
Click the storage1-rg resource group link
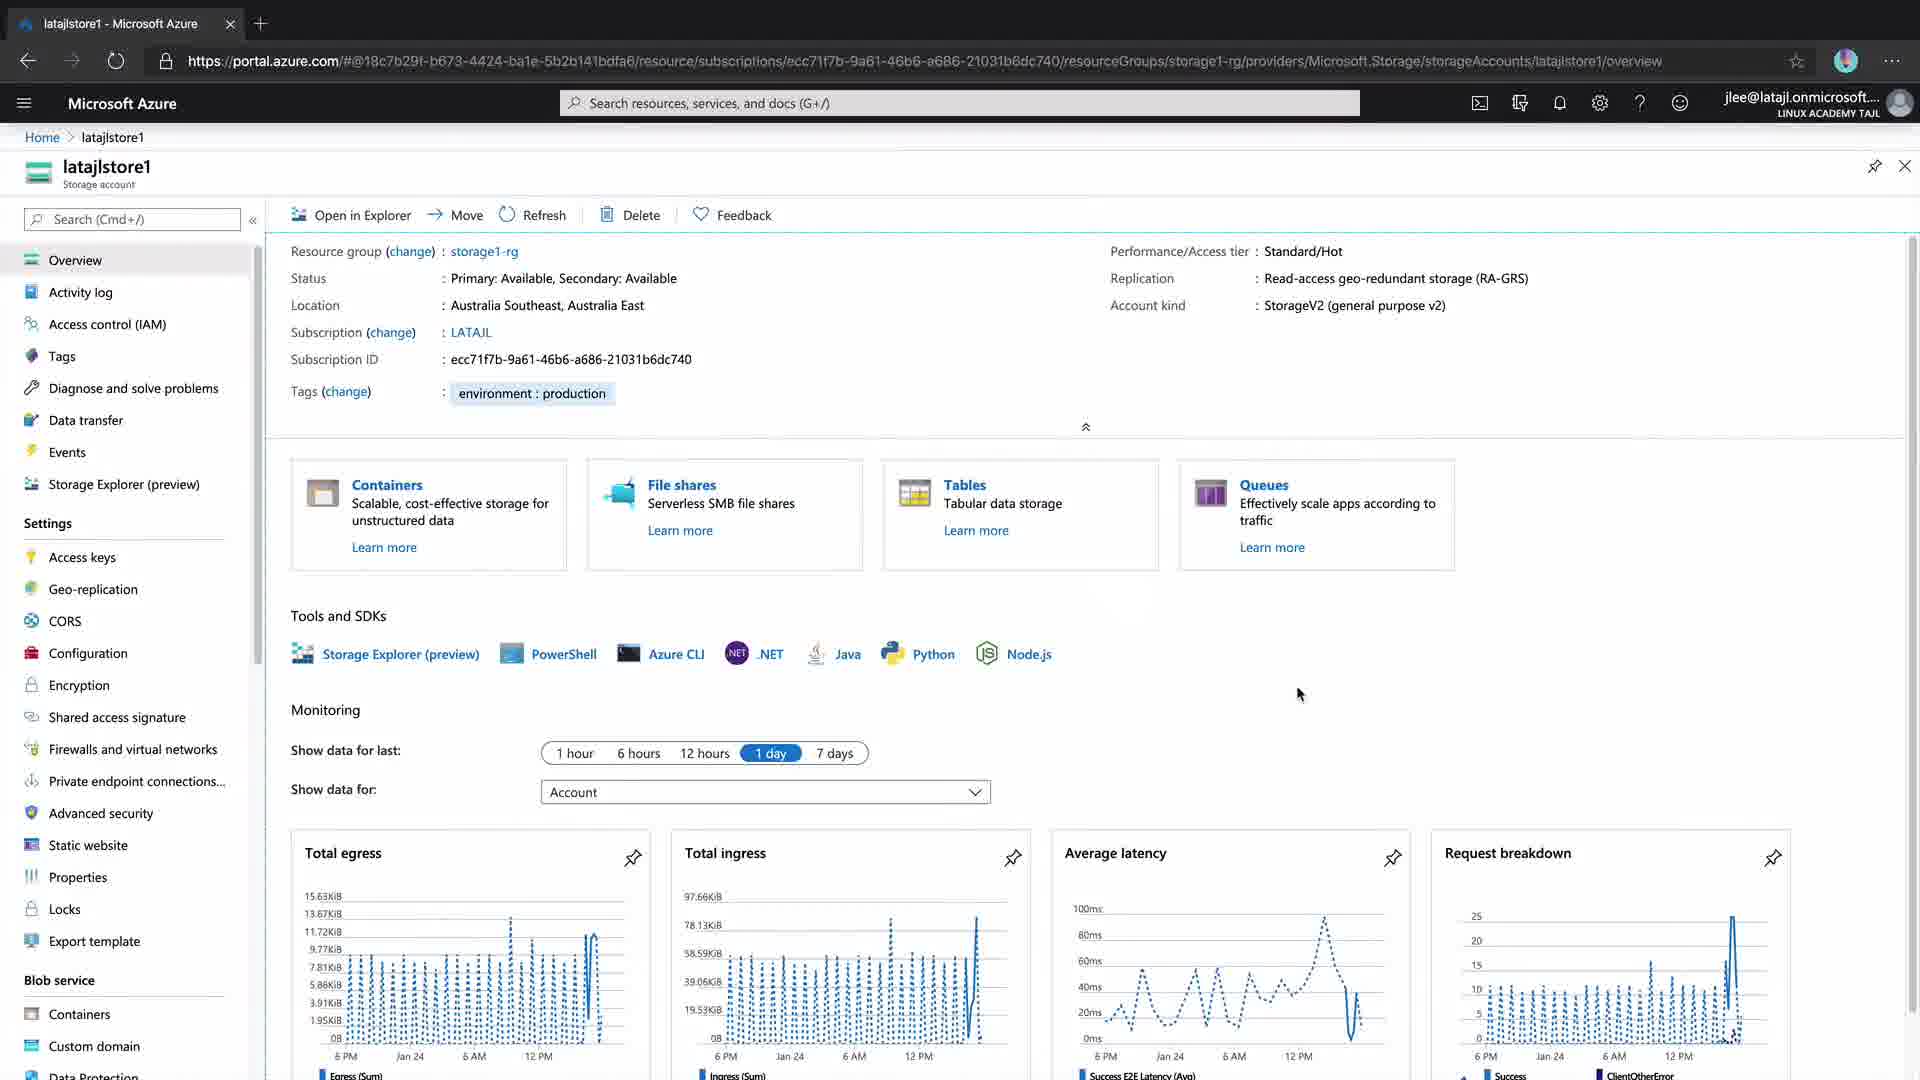point(484,251)
